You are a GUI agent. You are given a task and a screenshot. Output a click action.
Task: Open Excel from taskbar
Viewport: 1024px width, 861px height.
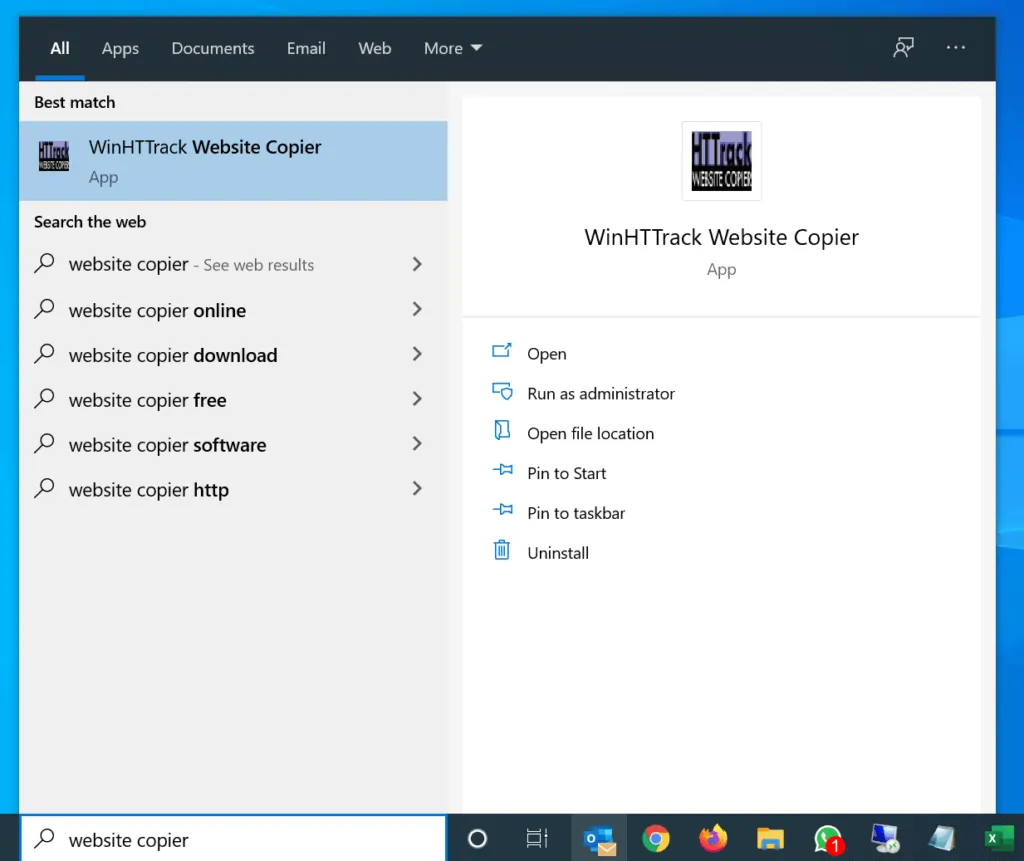(999, 839)
